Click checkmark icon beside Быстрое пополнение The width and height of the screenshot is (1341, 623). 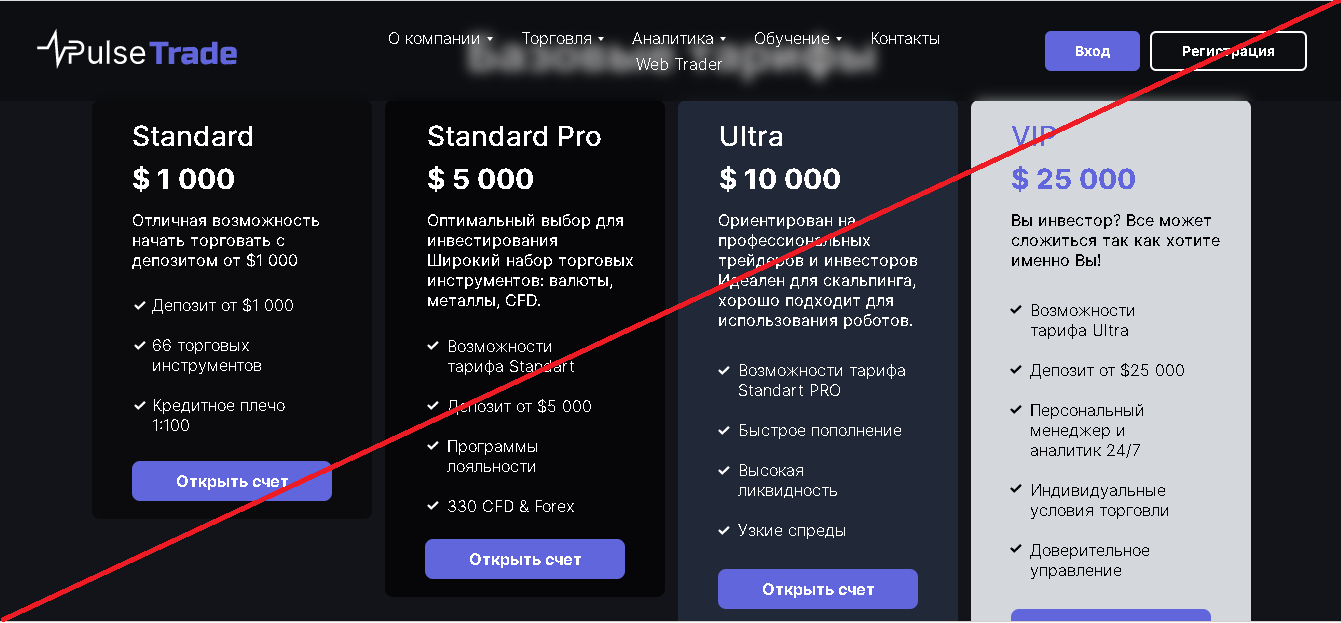click(724, 430)
